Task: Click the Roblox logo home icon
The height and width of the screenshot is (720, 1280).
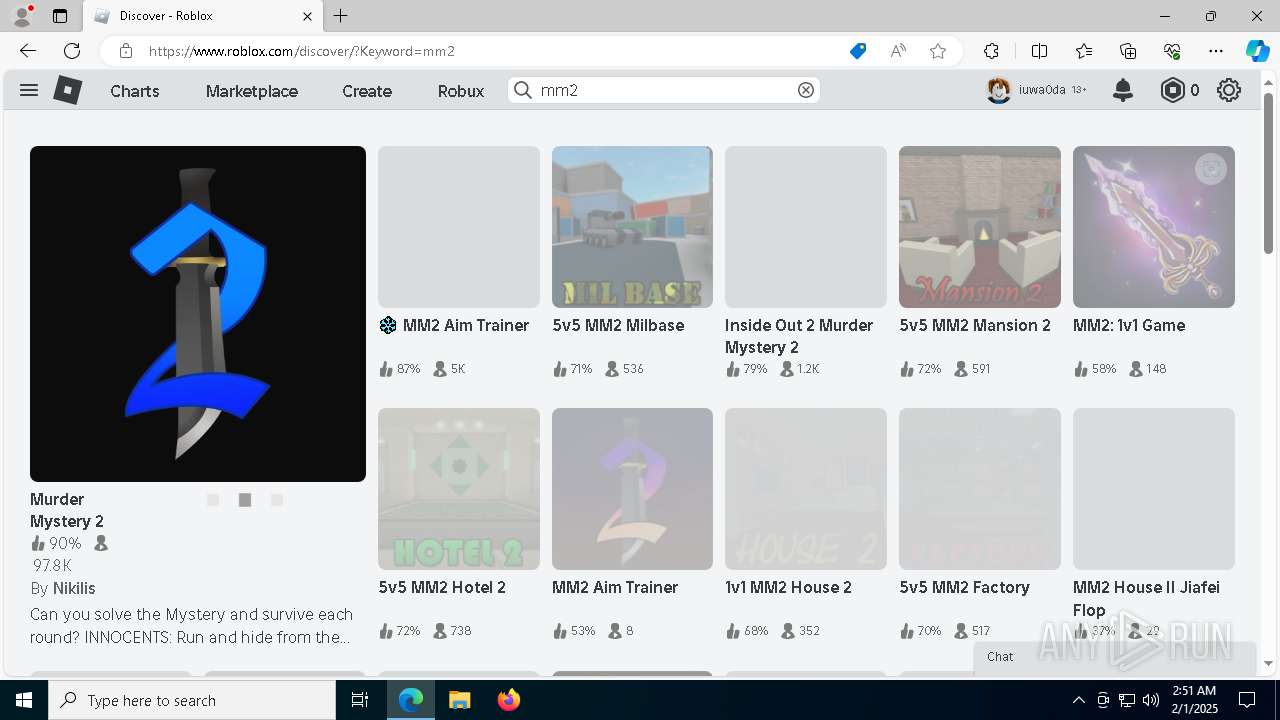Action: 67,90
